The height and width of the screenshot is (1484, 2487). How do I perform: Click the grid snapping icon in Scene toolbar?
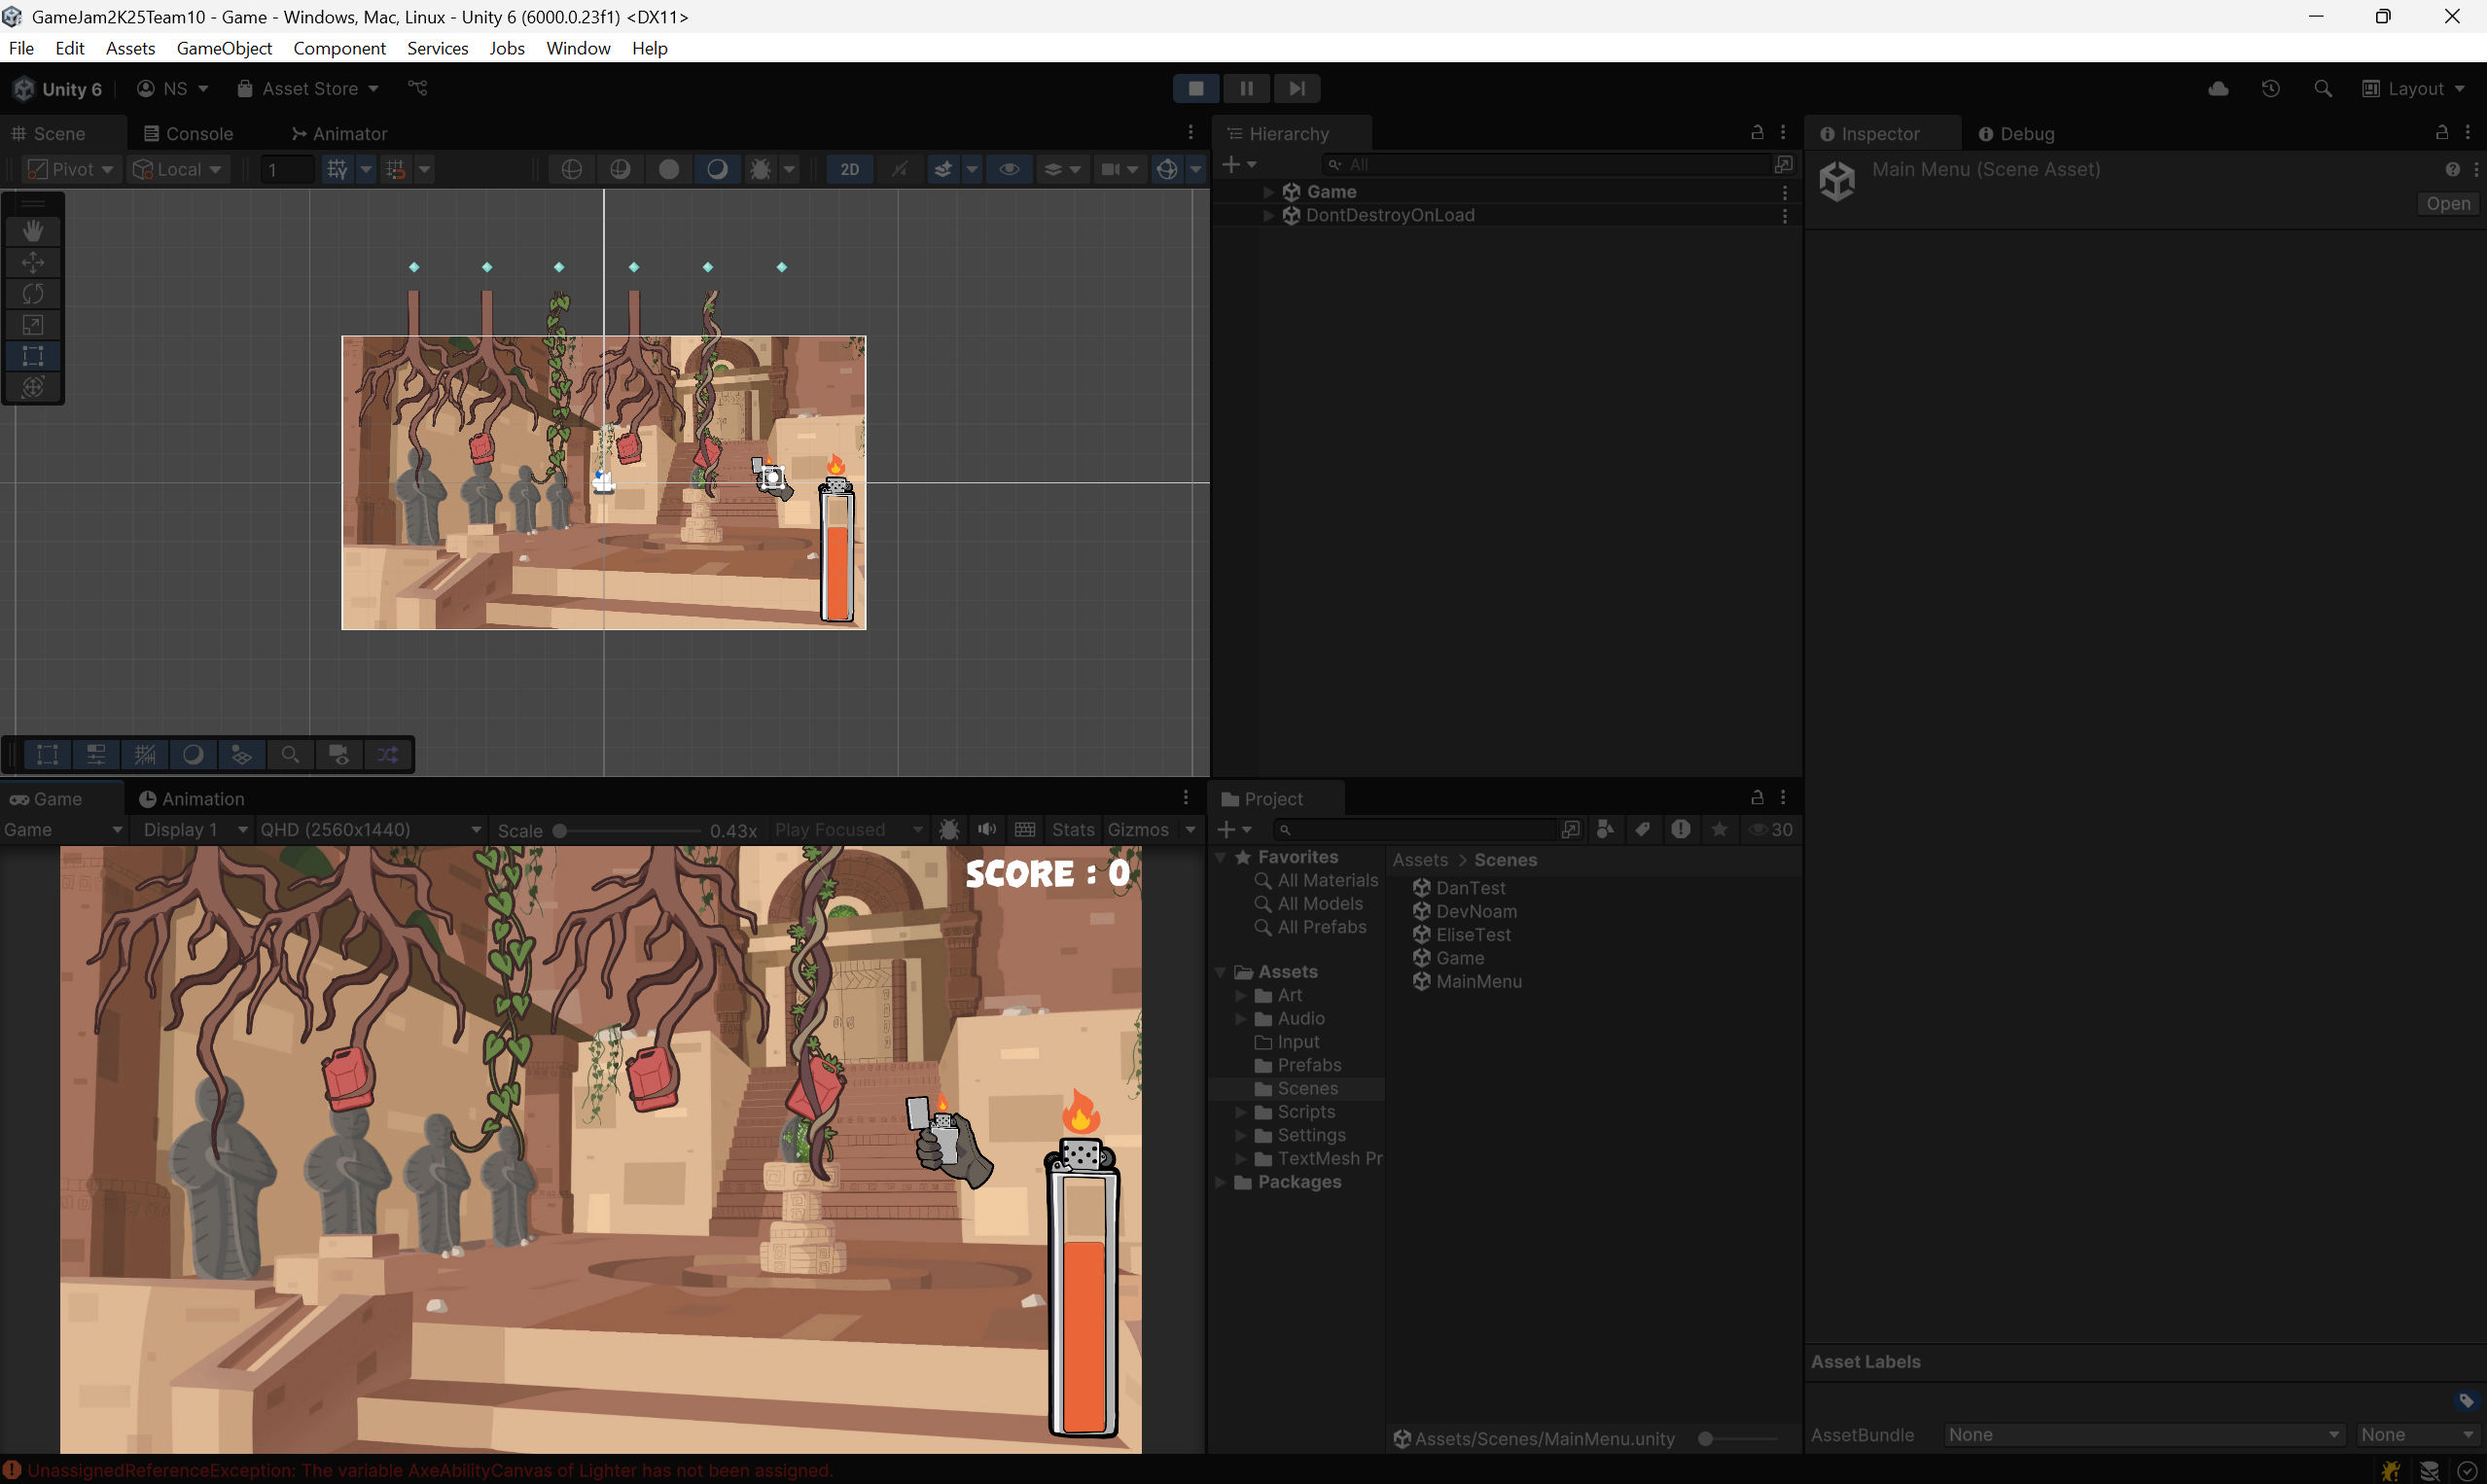(397, 168)
